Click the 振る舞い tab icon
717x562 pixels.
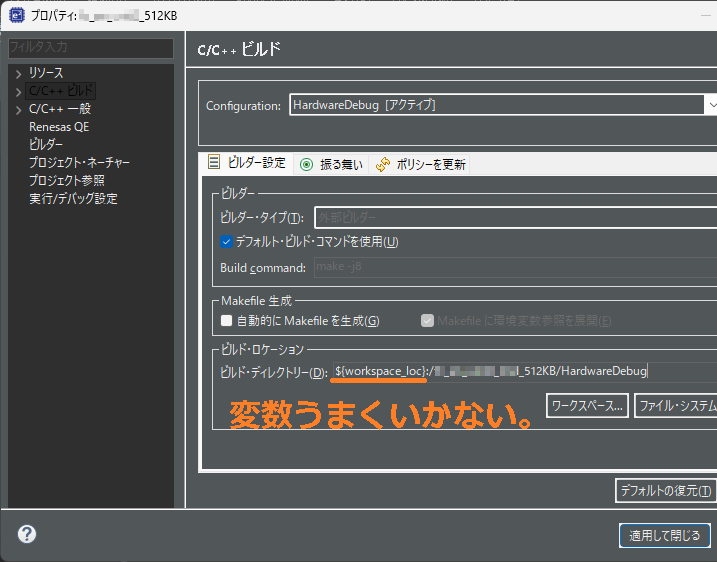click(x=306, y=164)
